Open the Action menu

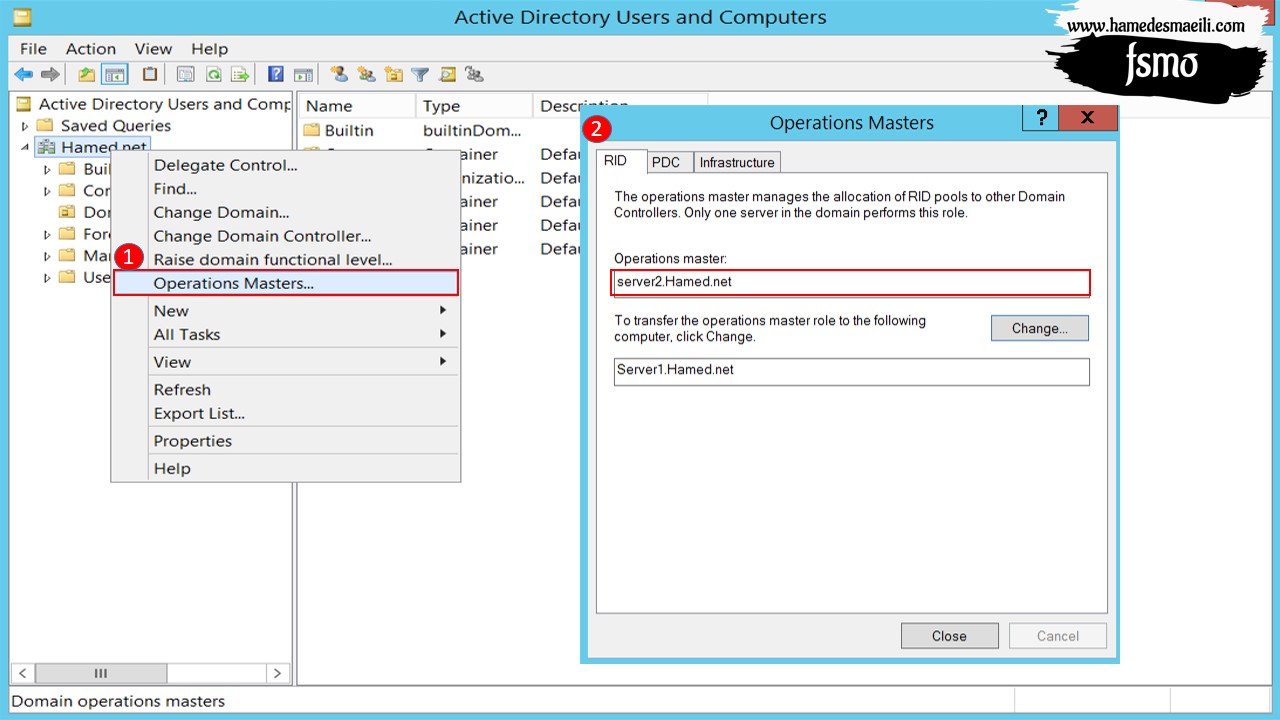click(91, 48)
